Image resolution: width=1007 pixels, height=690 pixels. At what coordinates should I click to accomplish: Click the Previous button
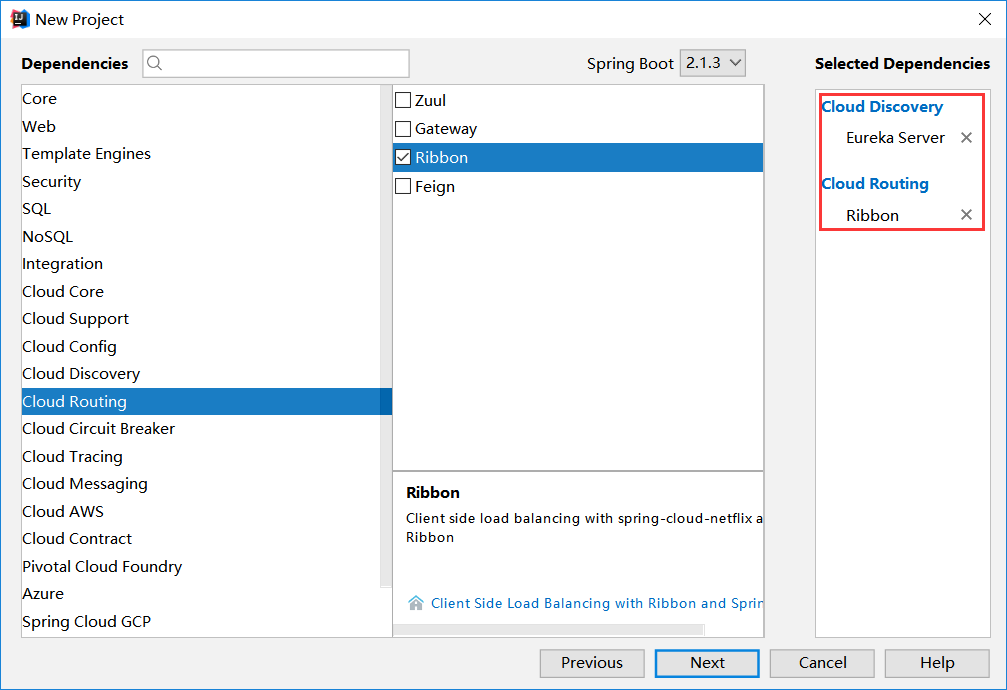point(592,663)
